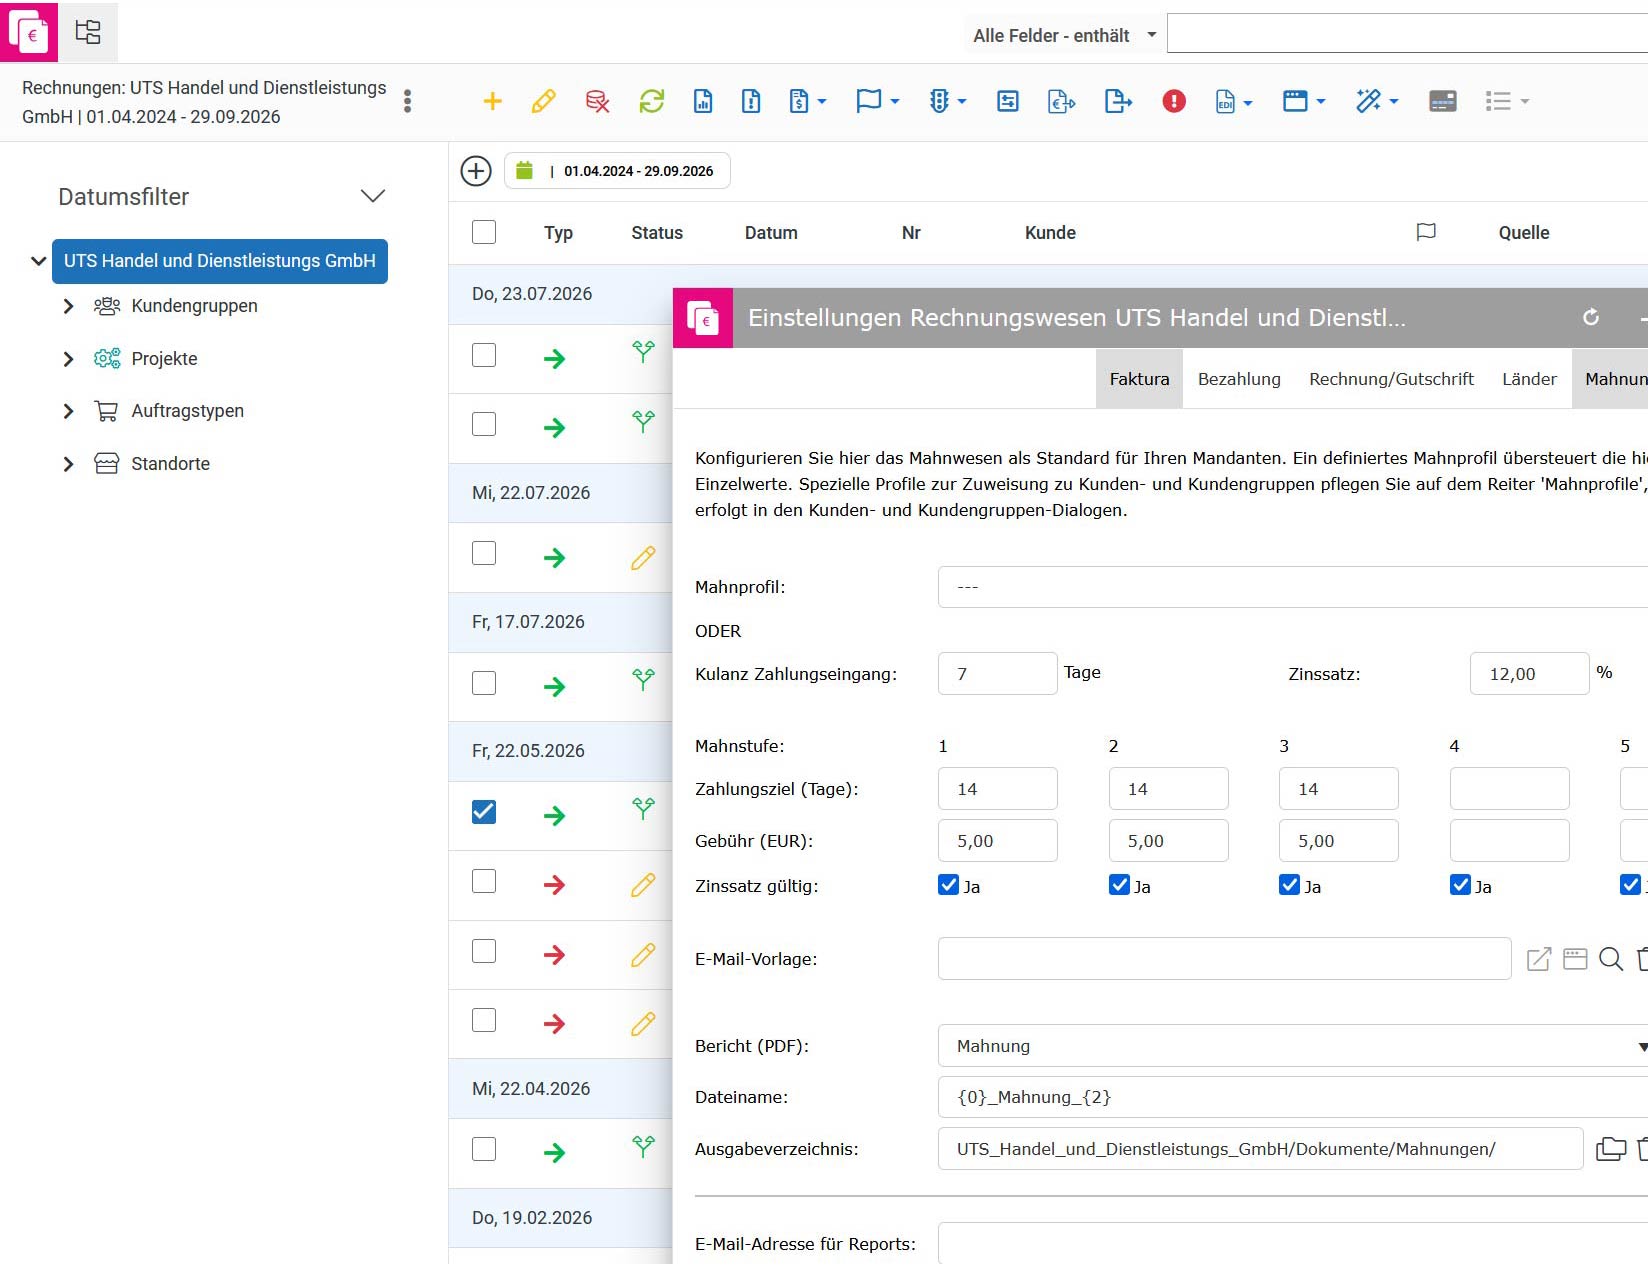Open the flag icon dropdown in toolbar
The width and height of the screenshot is (1648, 1265).
(x=878, y=101)
